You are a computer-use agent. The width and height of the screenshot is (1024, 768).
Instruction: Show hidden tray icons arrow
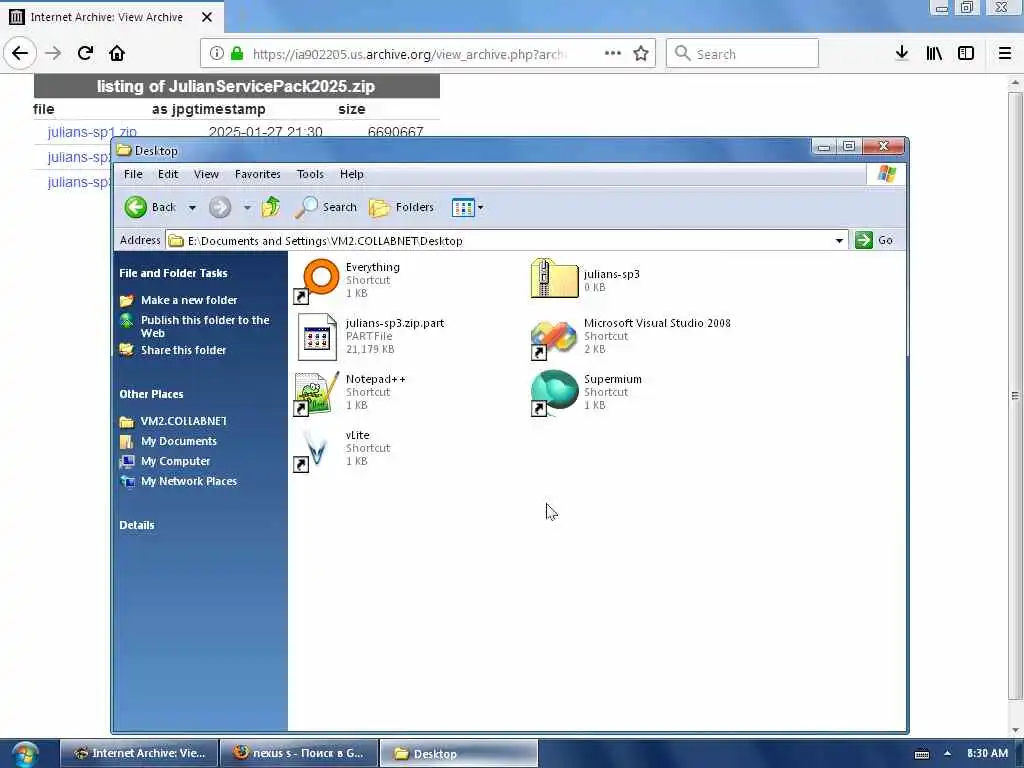pyautogui.click(x=947, y=753)
